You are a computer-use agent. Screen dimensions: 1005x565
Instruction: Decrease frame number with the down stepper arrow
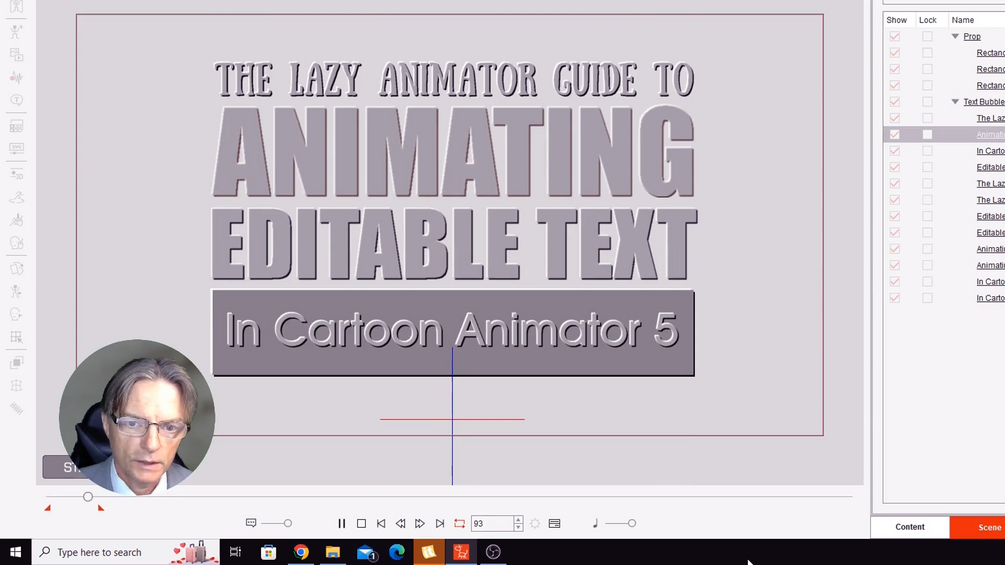[518, 527]
